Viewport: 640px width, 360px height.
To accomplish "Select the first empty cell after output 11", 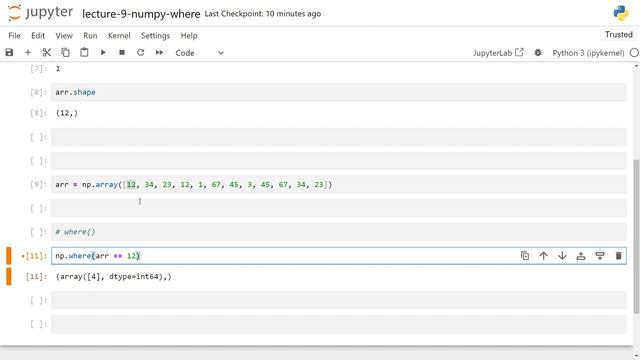I will pyautogui.click(x=339, y=300).
